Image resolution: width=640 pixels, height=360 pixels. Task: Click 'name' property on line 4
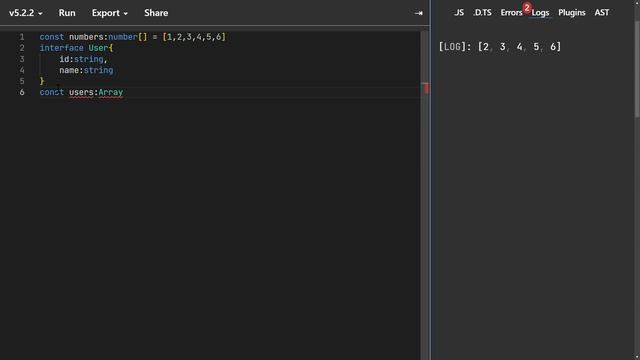coord(69,70)
